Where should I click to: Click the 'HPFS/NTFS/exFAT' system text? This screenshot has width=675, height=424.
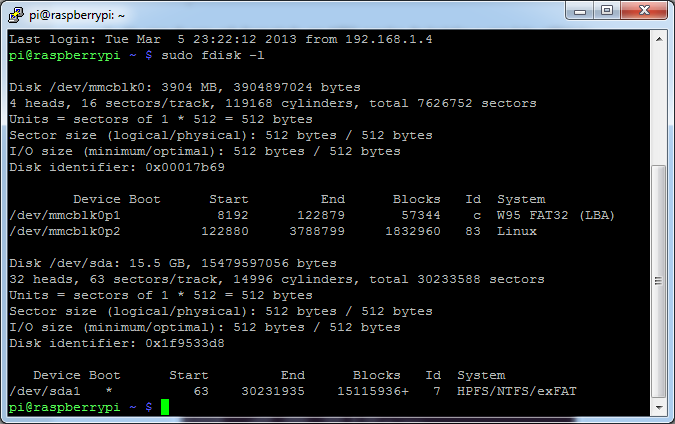pos(517,391)
